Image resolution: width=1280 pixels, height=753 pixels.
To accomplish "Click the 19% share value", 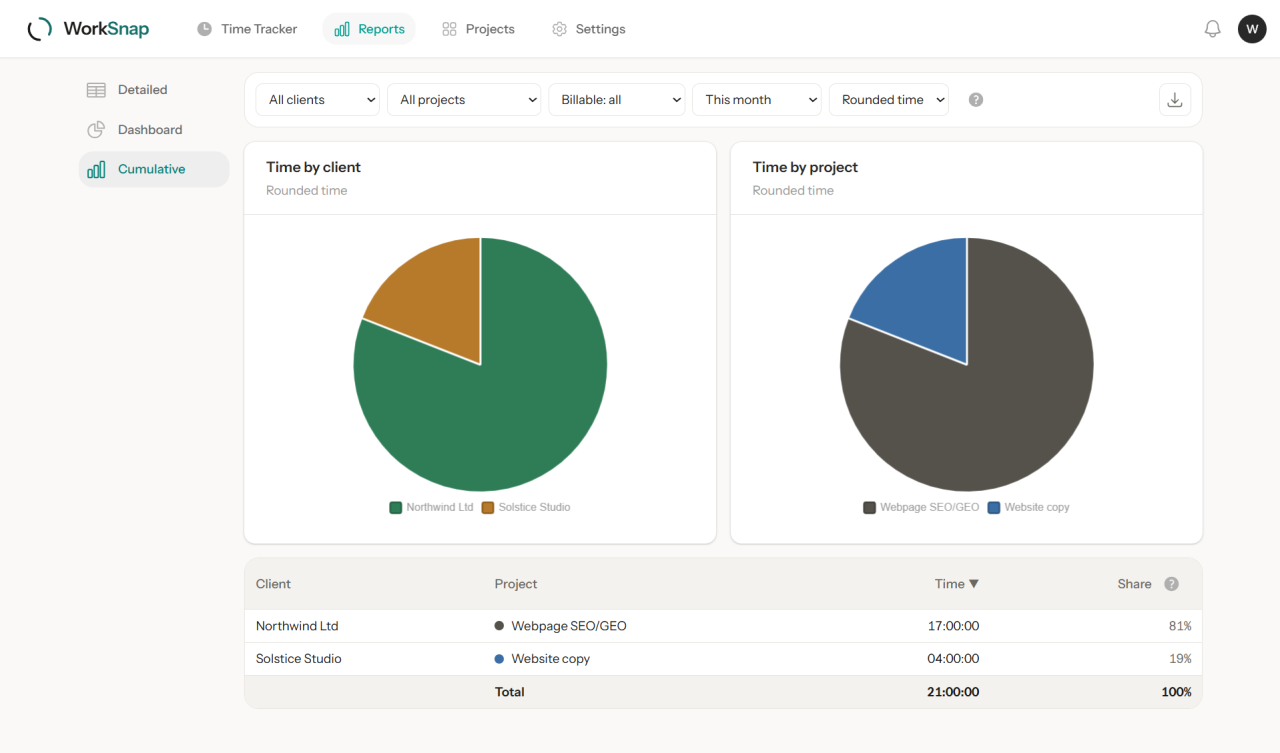I will tap(1180, 659).
